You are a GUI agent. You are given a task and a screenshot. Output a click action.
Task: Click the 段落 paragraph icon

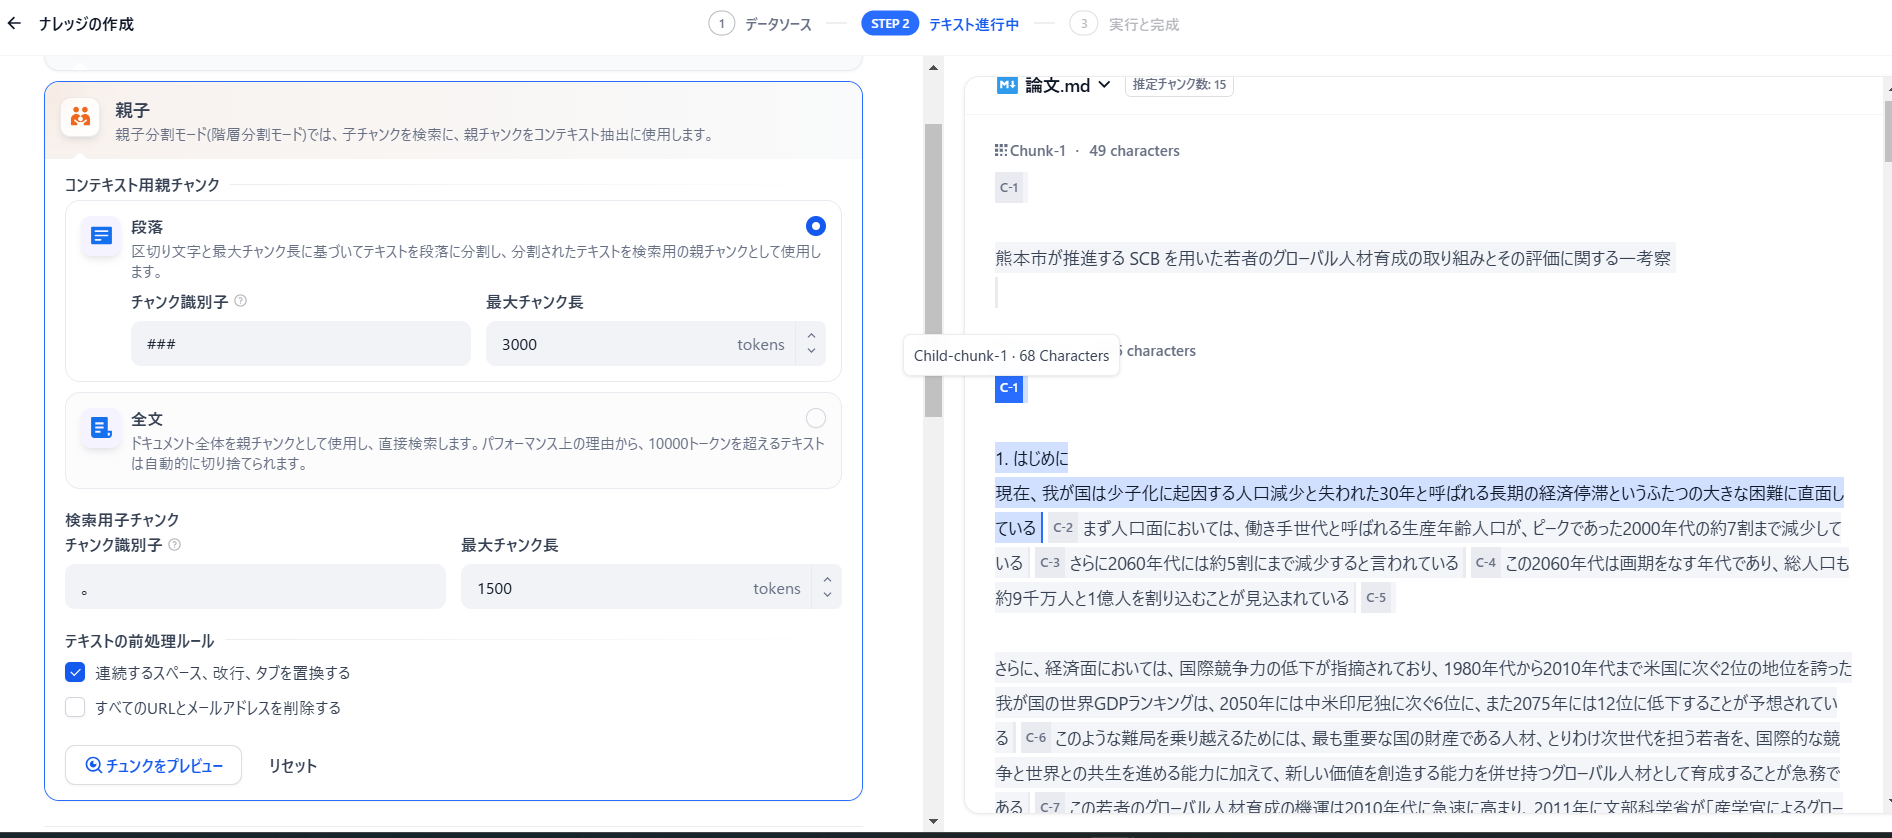click(x=101, y=236)
